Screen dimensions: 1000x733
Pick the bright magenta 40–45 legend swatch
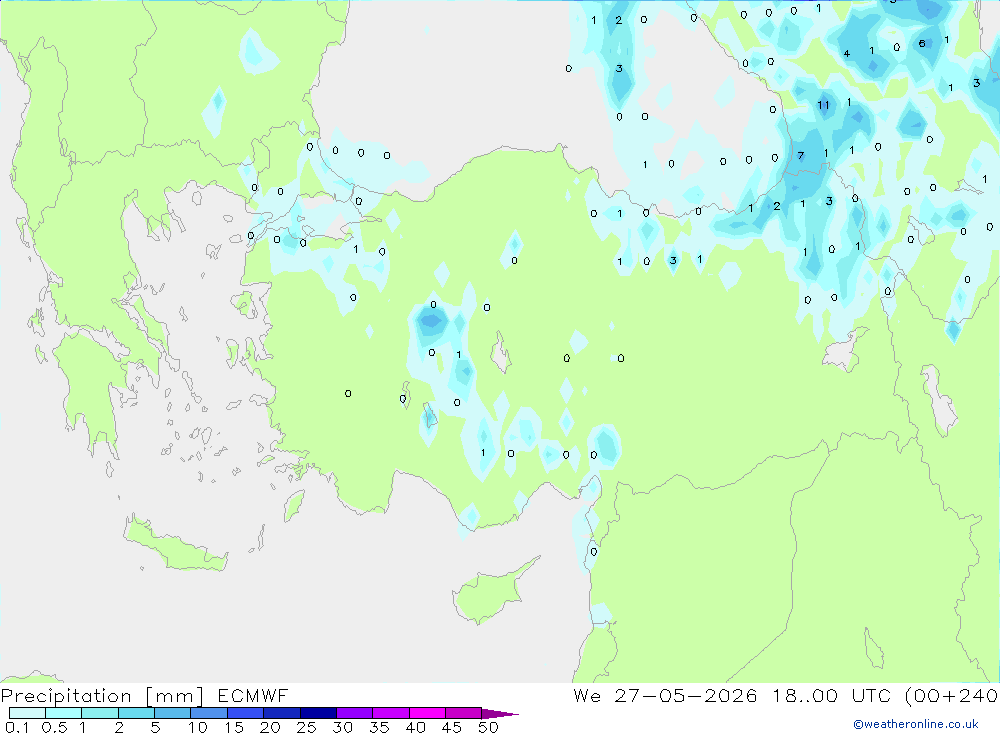click(x=427, y=713)
